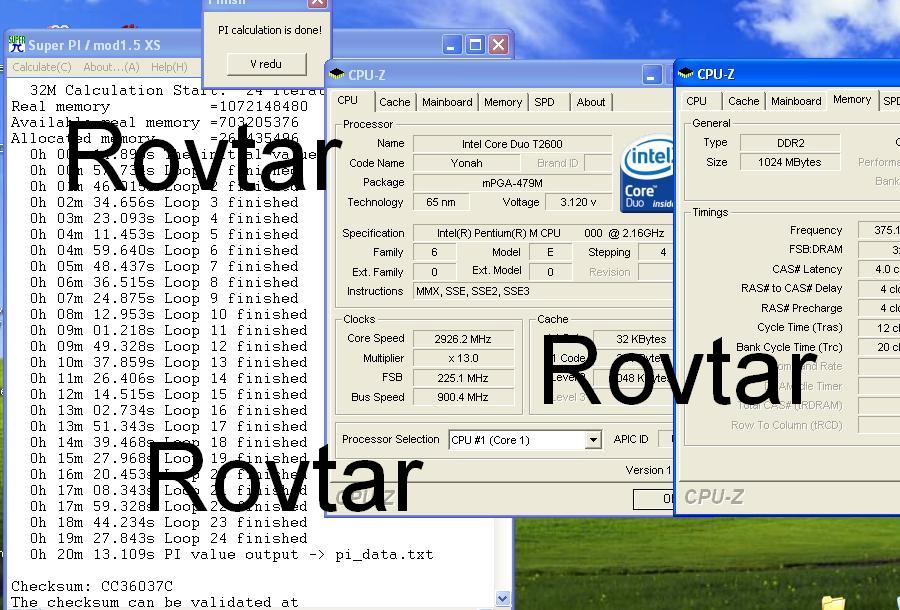Click the Code Name field Yonah
Screen dimensions: 900x610
(466, 163)
